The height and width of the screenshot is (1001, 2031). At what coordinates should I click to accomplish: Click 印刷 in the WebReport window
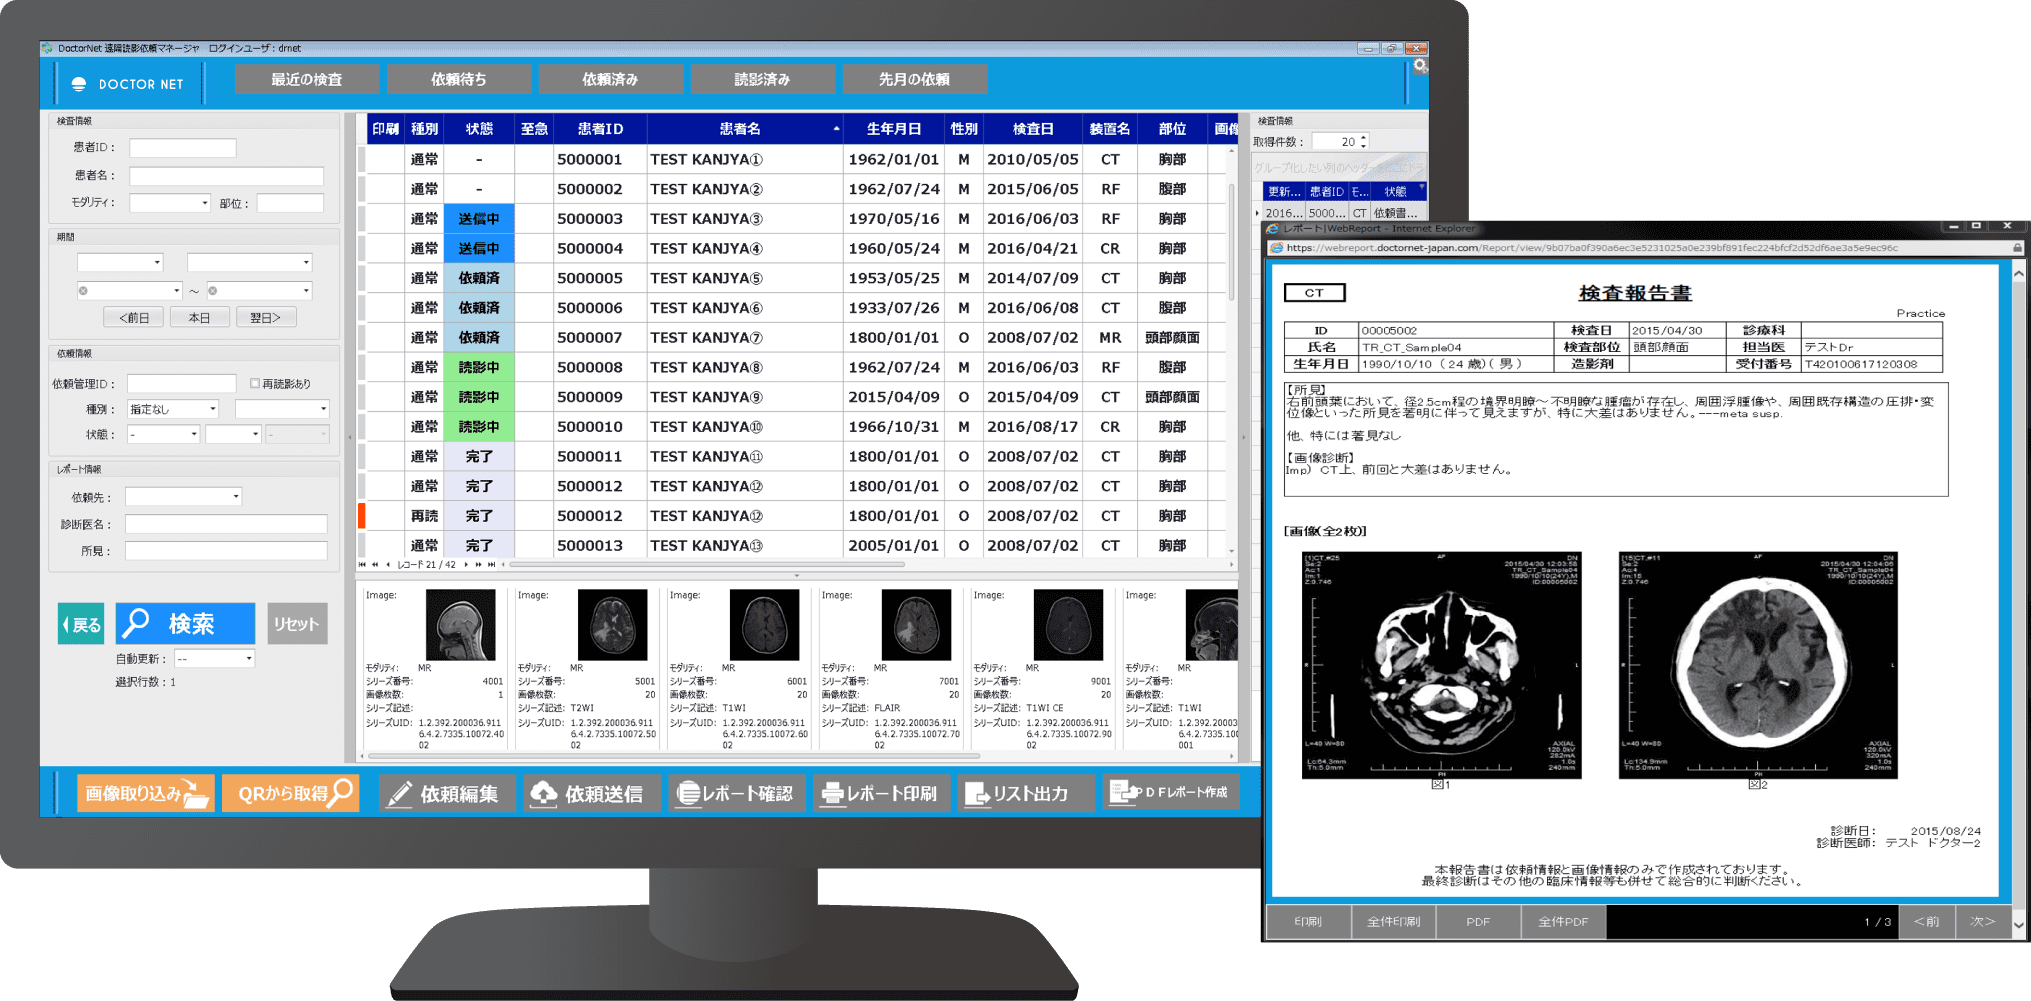point(1308,922)
